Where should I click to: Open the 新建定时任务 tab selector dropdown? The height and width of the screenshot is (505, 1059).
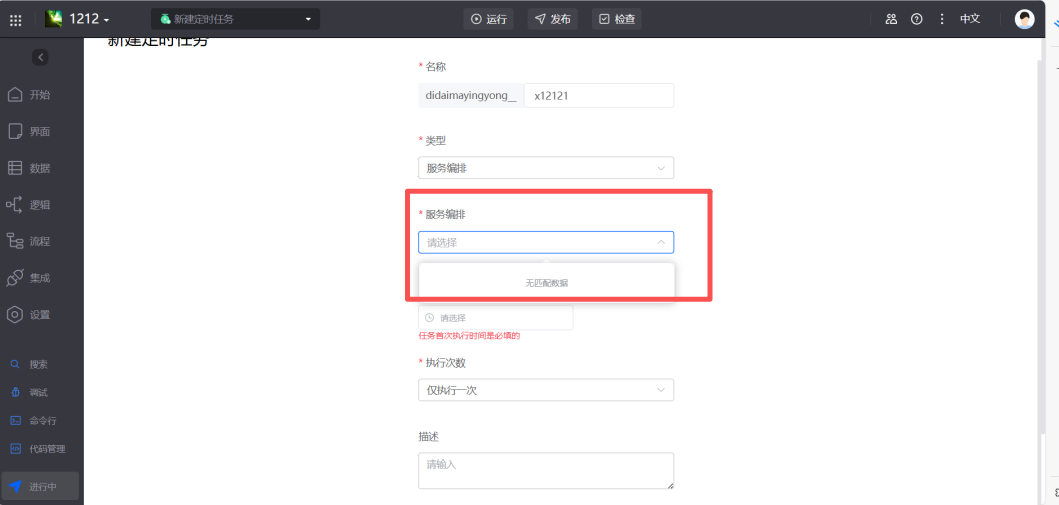tap(235, 19)
